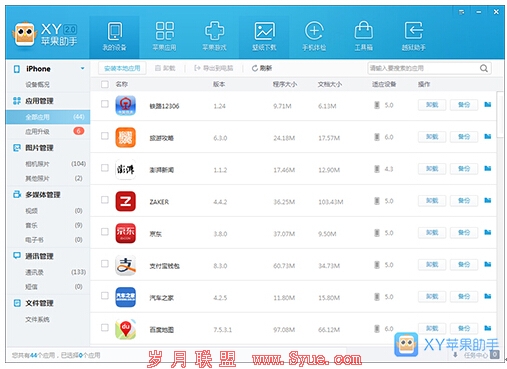The width and height of the screenshot is (507, 369).
Task: Open the 壁纸下载 wallpaper tab
Action: [x=264, y=37]
